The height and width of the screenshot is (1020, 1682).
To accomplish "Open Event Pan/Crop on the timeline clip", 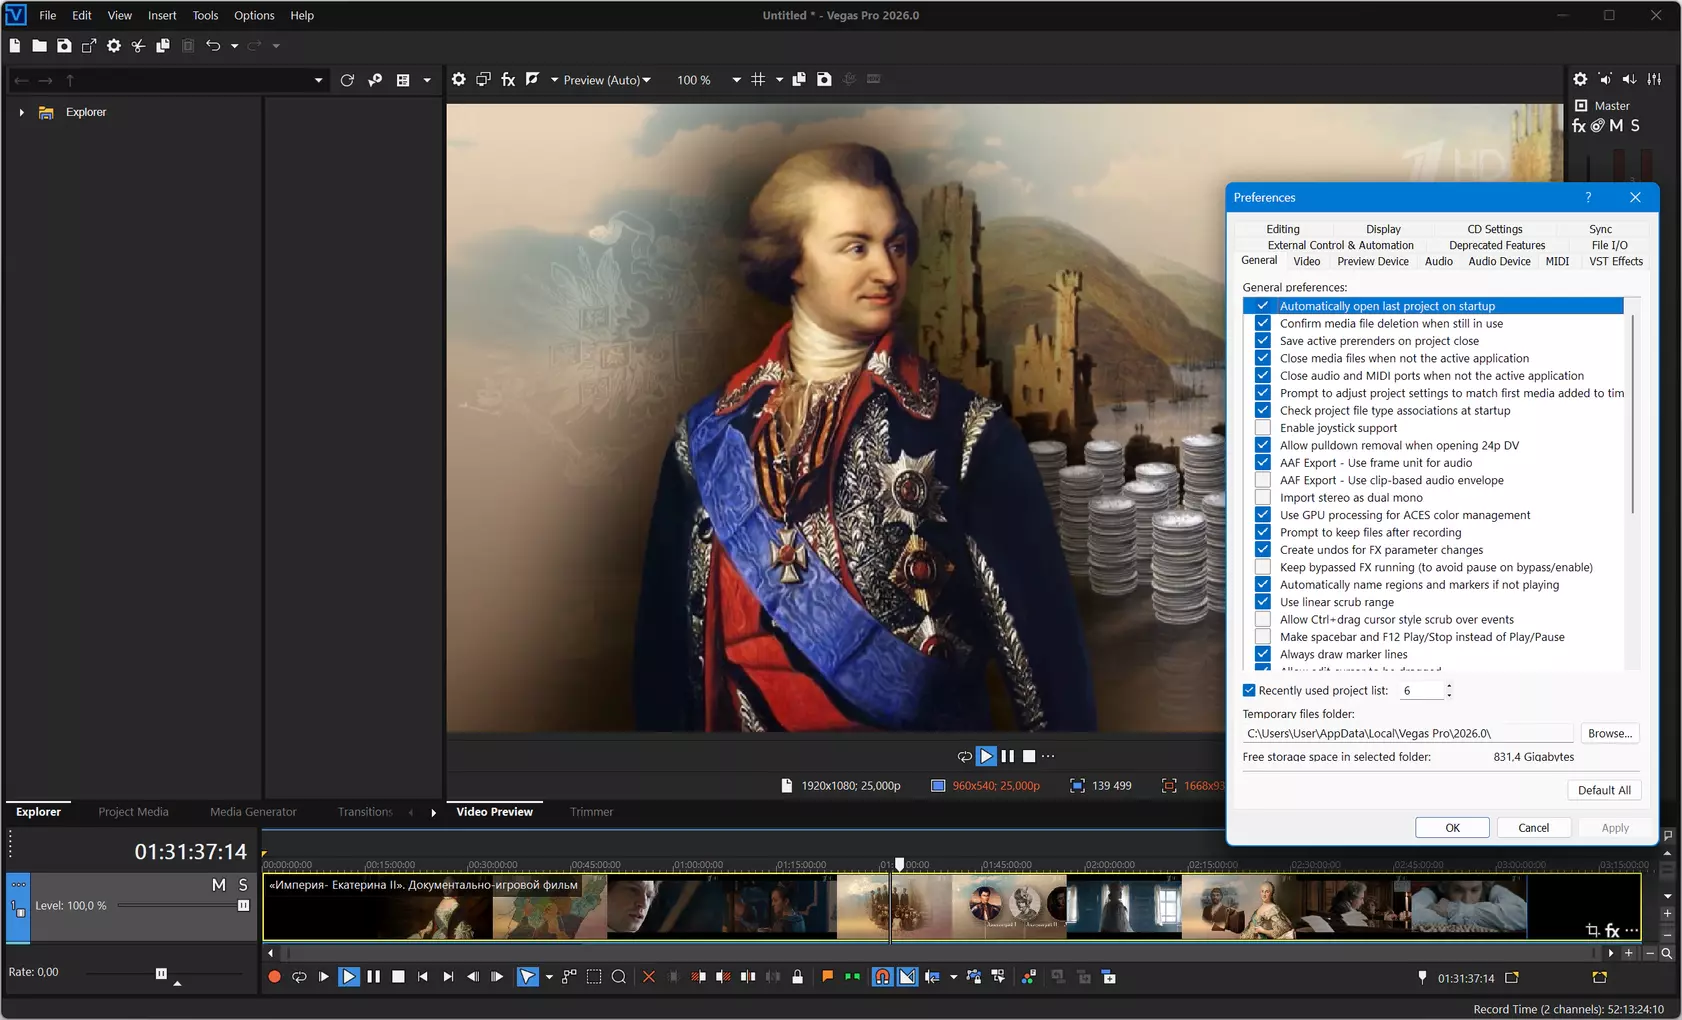I will (1592, 931).
